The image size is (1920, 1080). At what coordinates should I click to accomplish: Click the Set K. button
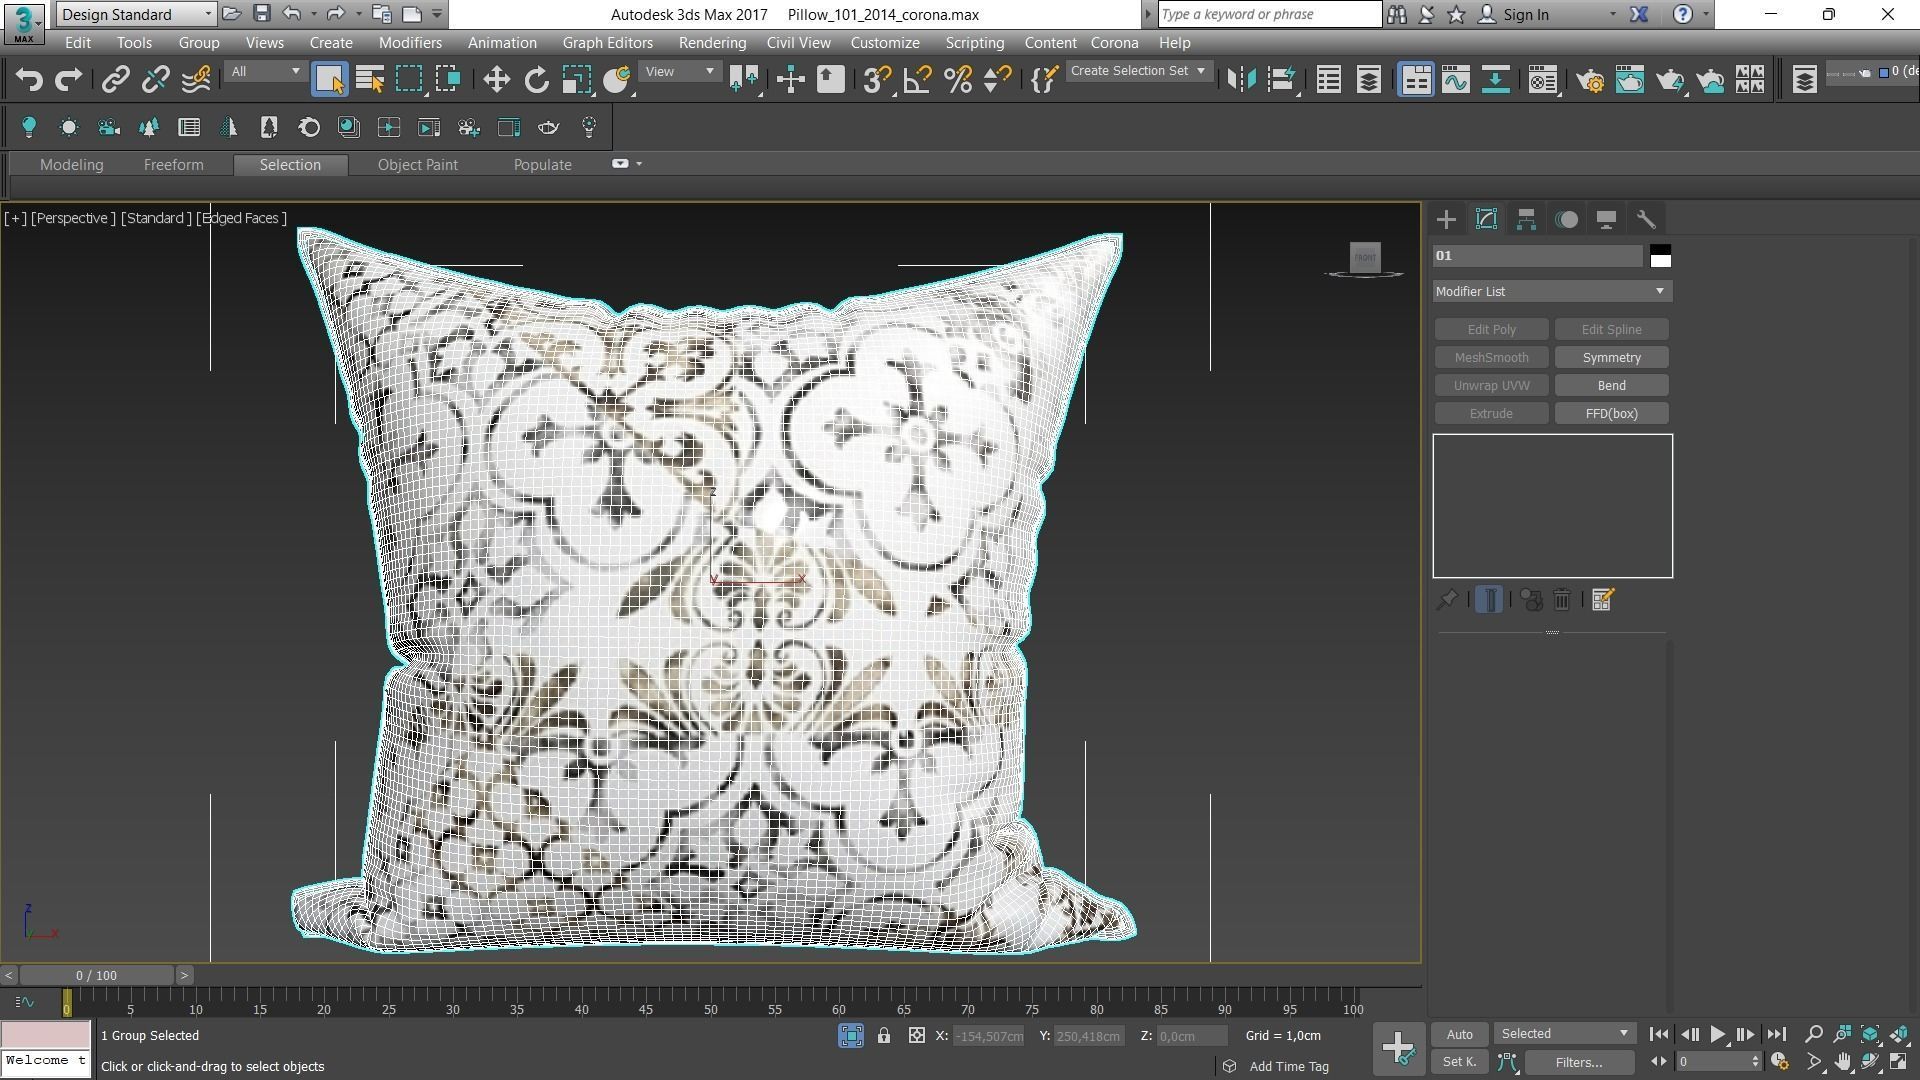[x=1459, y=1062]
